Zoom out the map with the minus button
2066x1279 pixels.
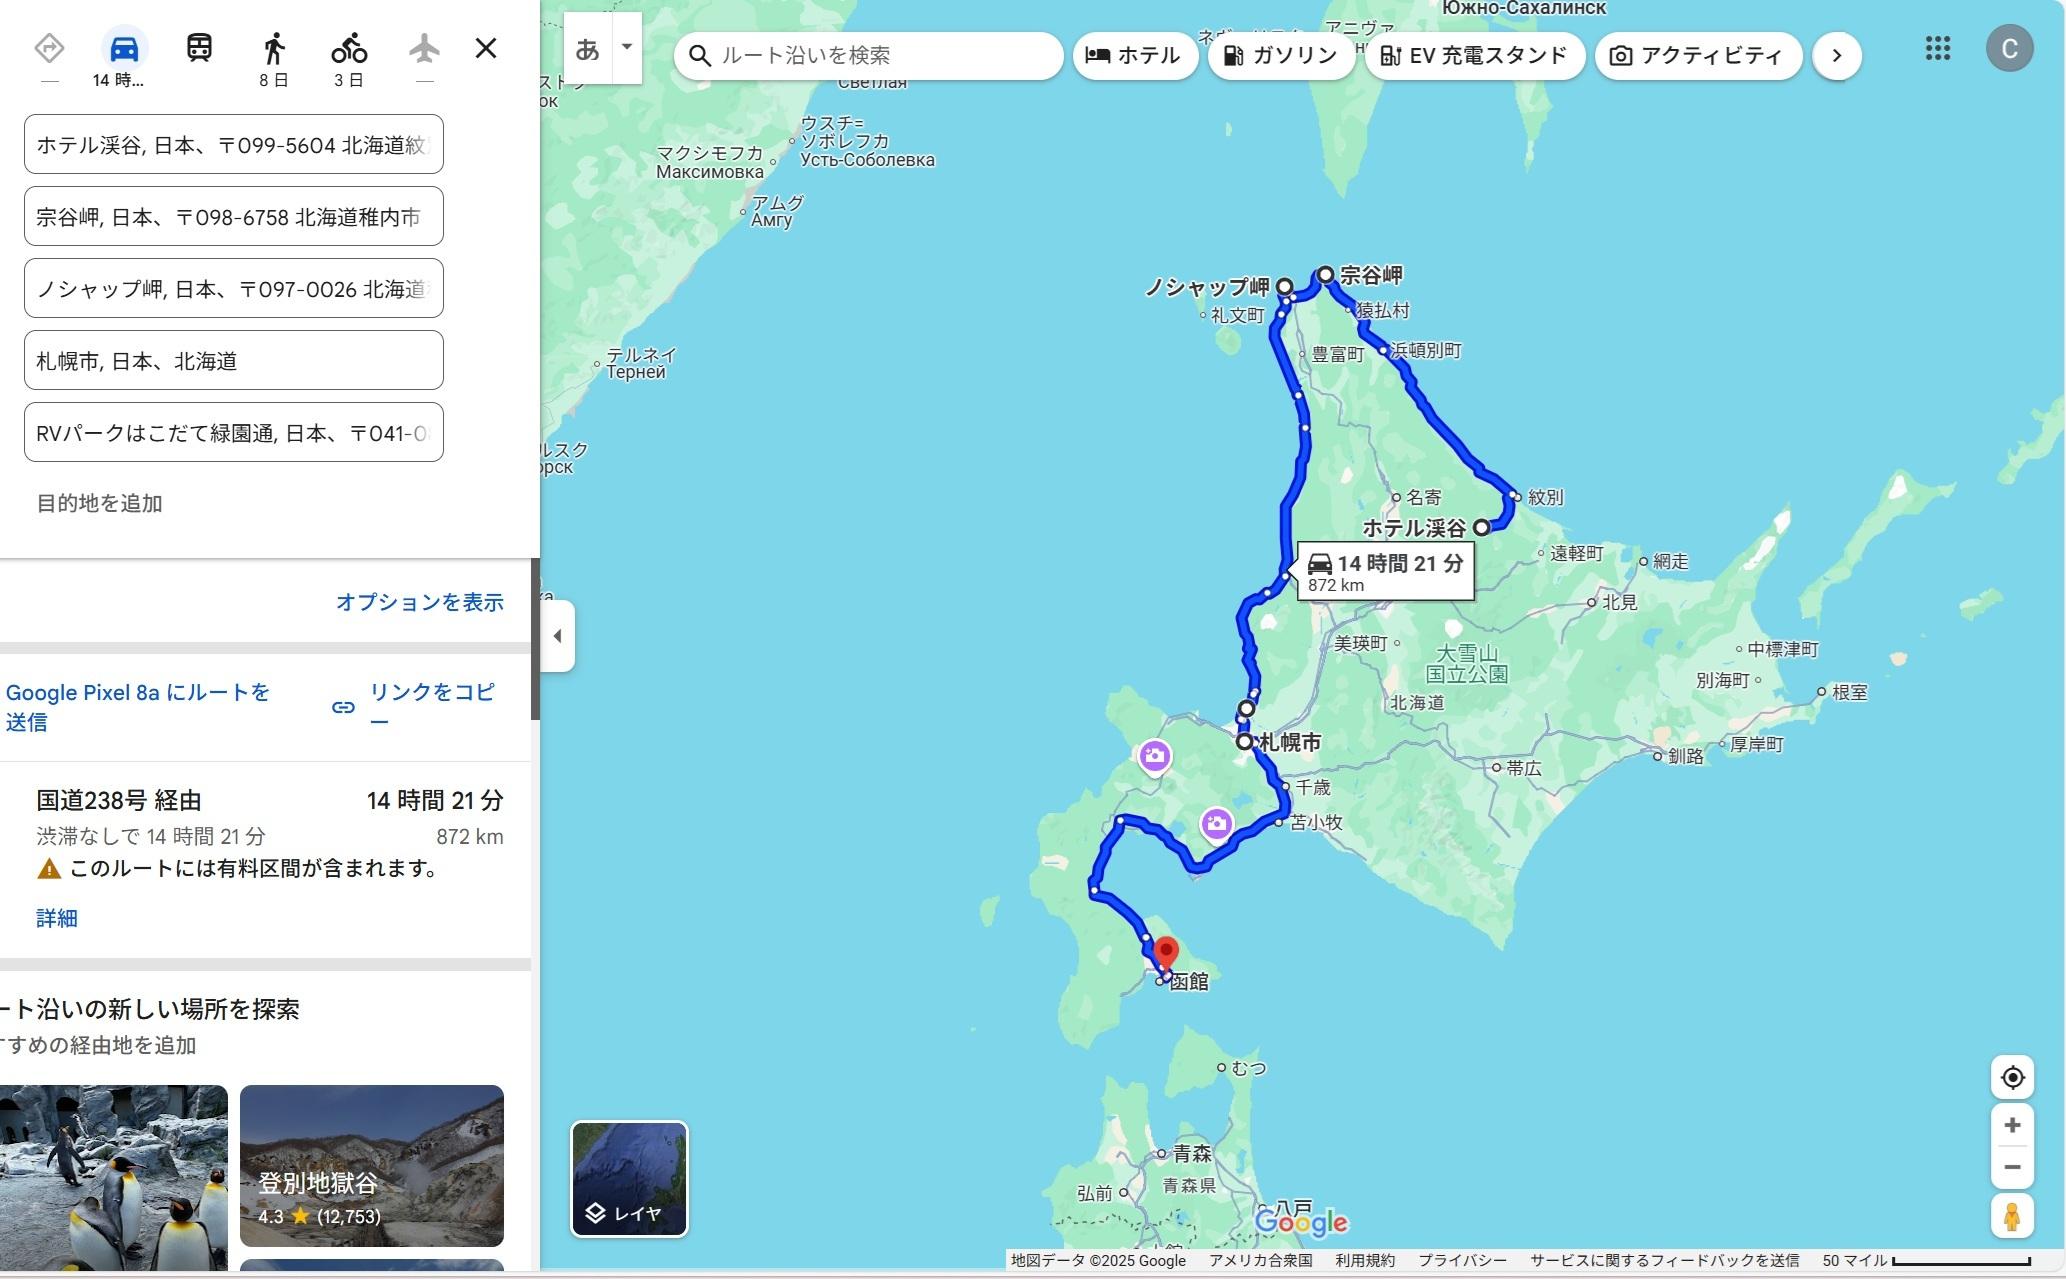[2012, 1167]
